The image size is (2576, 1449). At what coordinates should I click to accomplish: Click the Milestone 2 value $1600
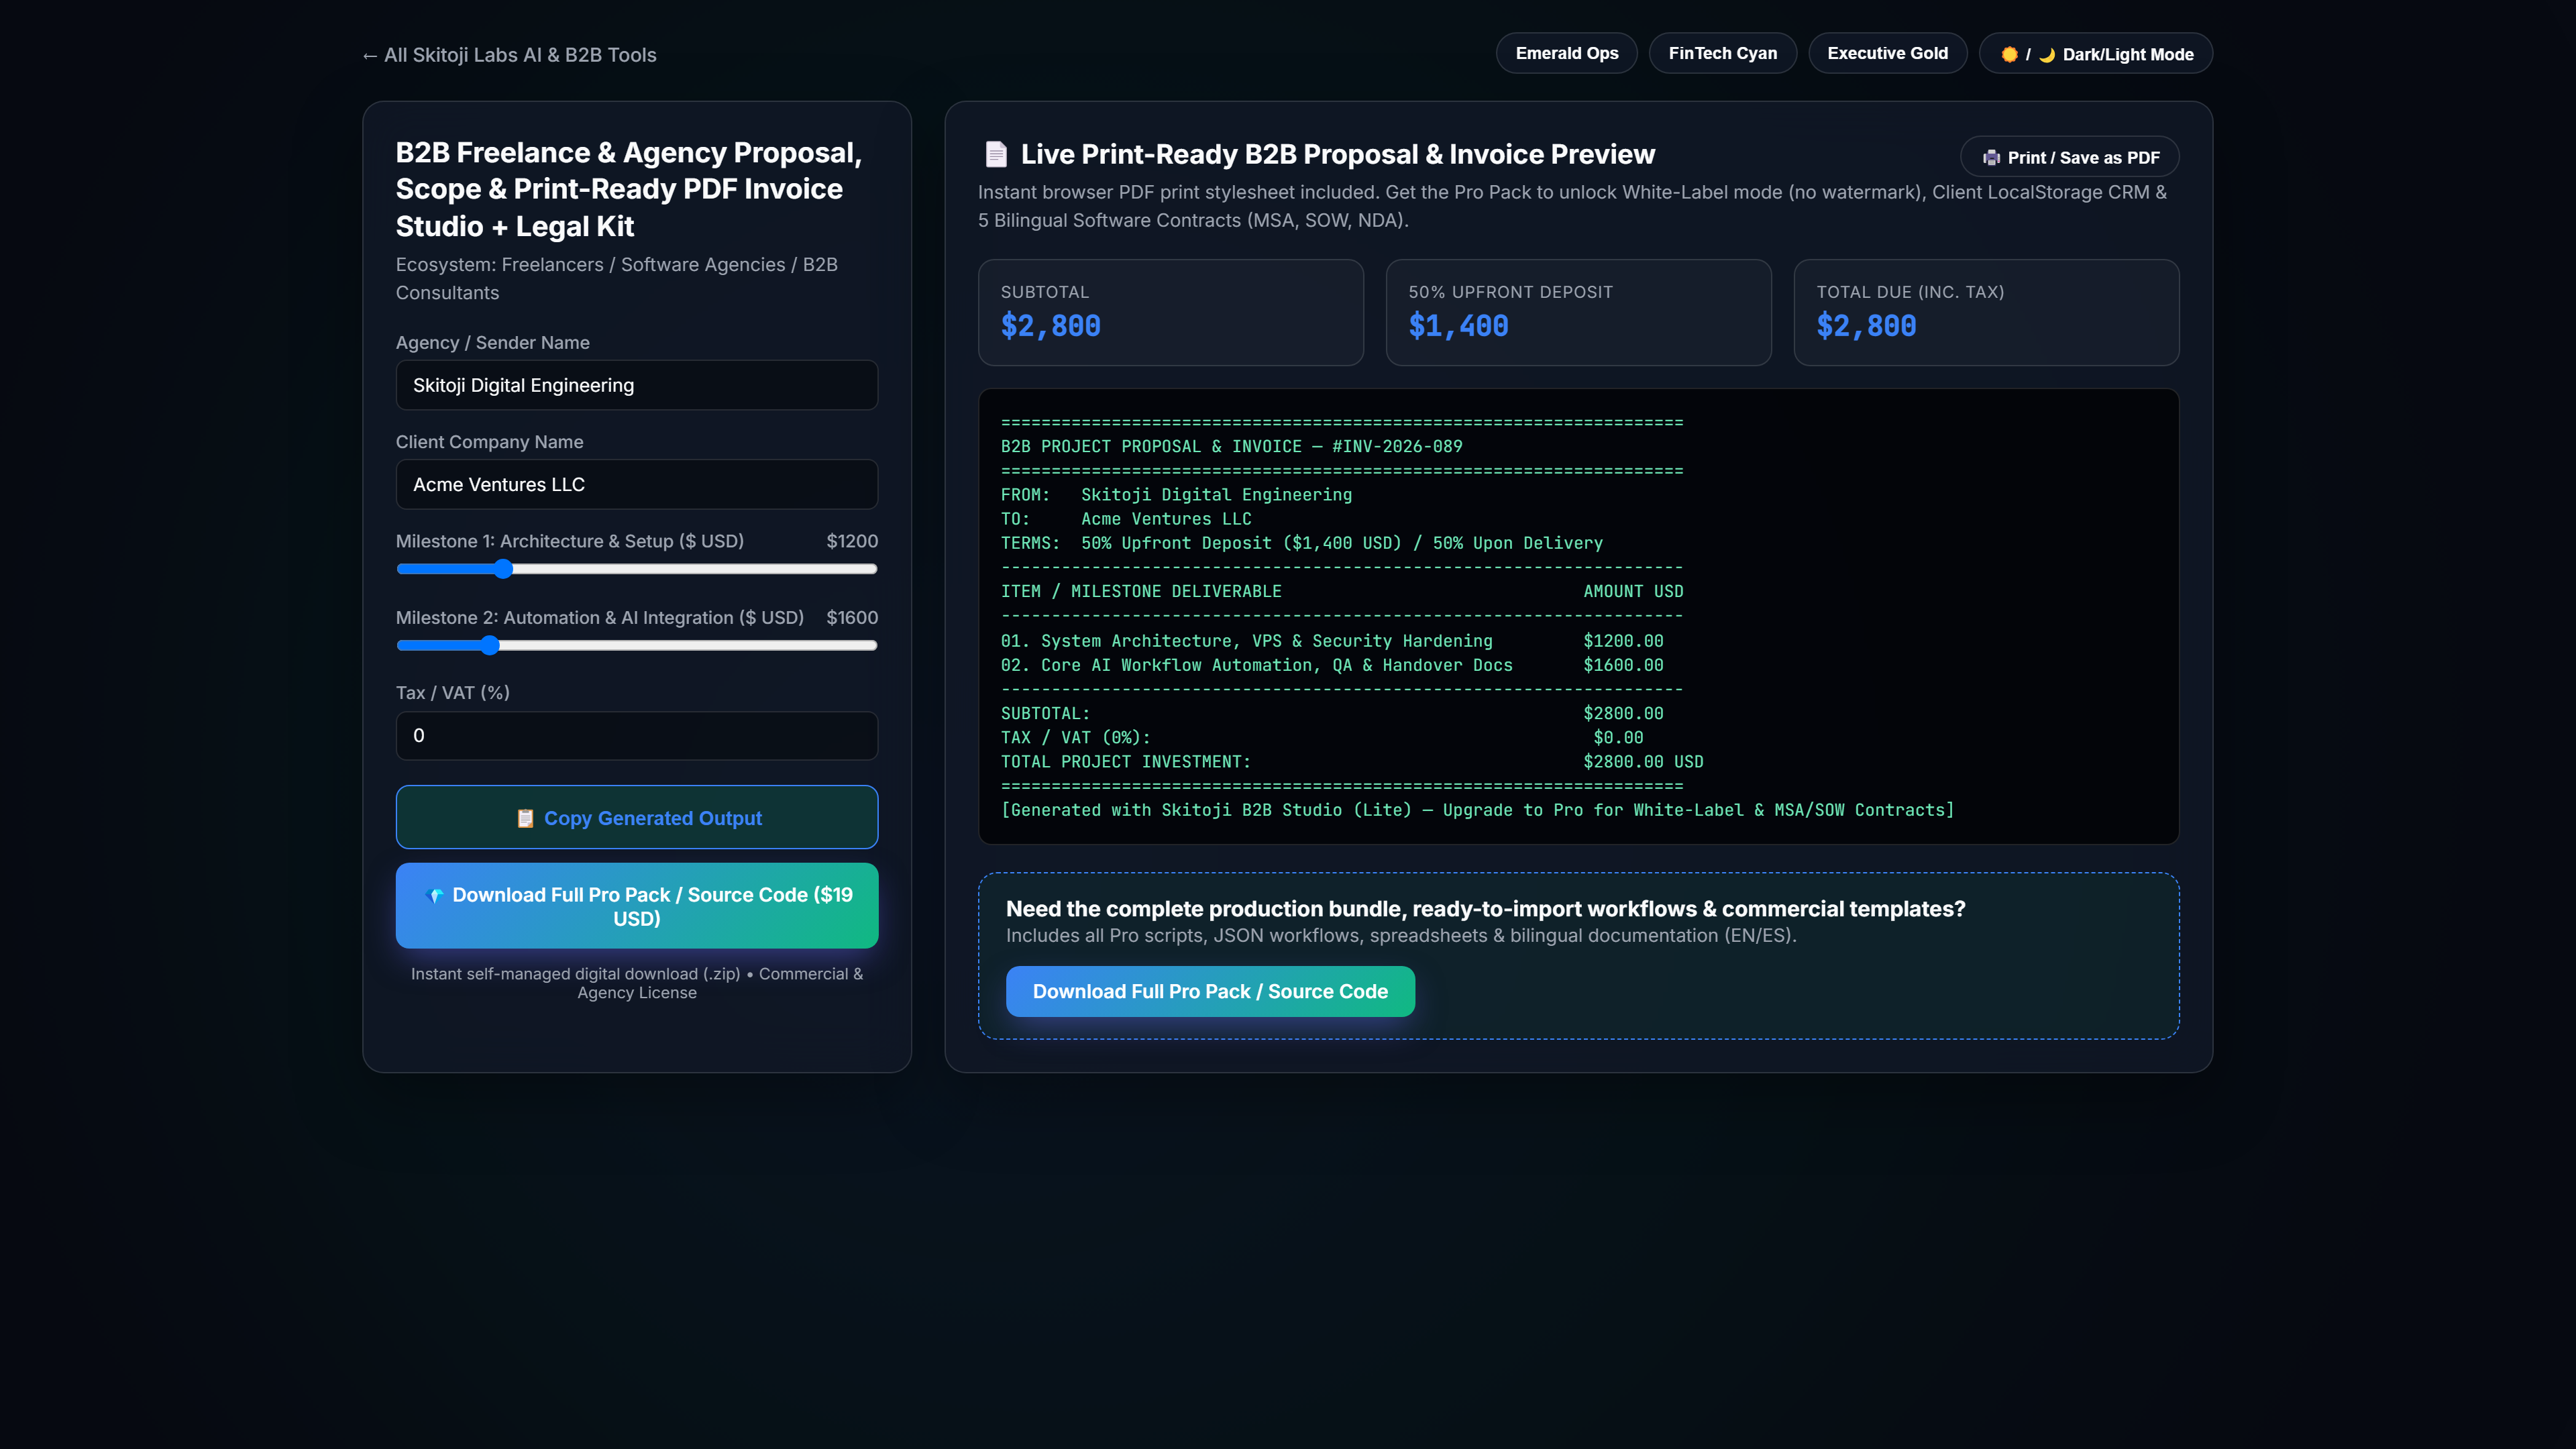click(x=852, y=618)
